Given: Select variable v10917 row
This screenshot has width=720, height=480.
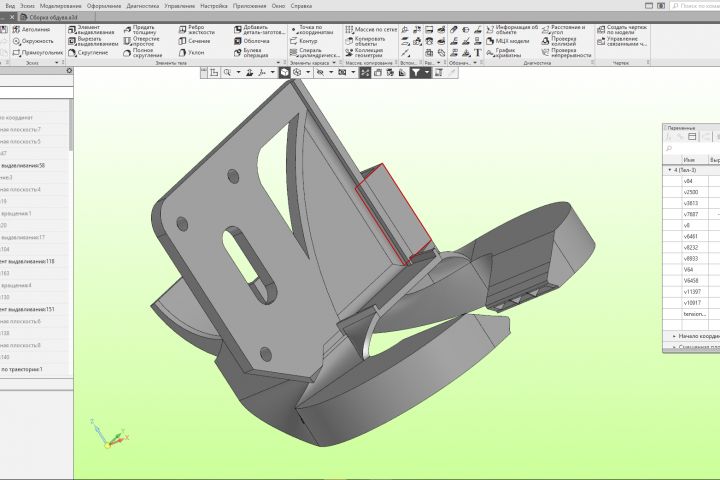Looking at the screenshot, I should pyautogui.click(x=692, y=303).
